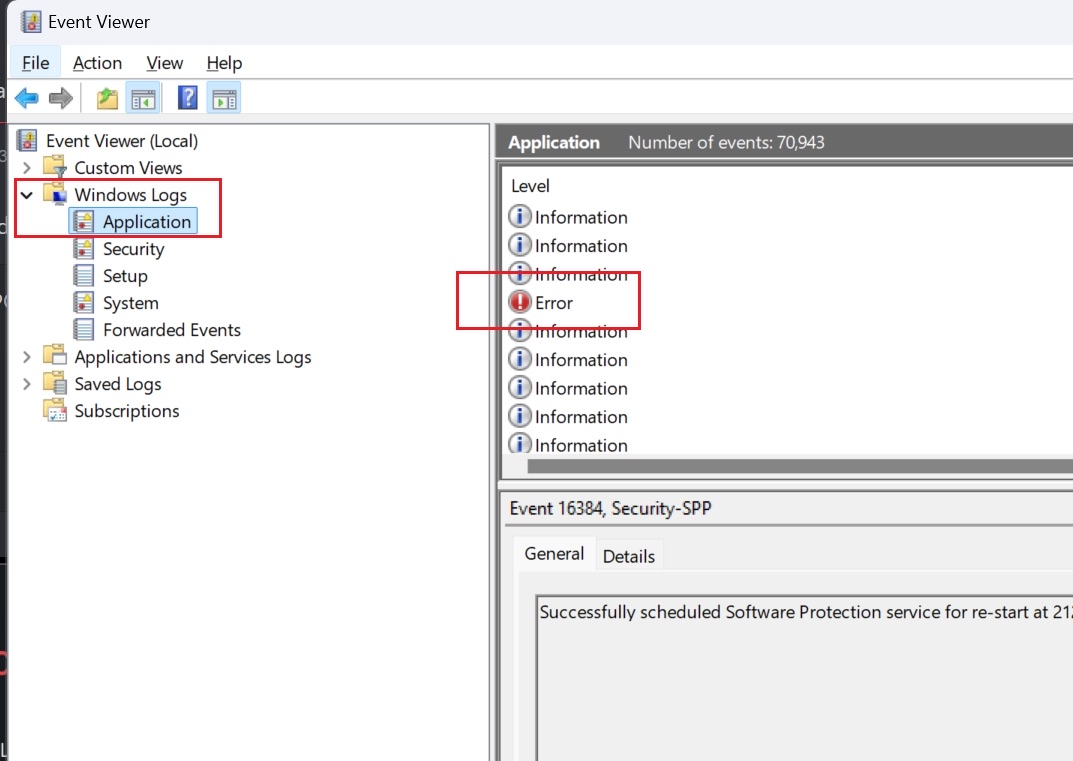This screenshot has height=761, width=1073.
Task: Click the Forwarded Events log icon
Action: (83, 329)
